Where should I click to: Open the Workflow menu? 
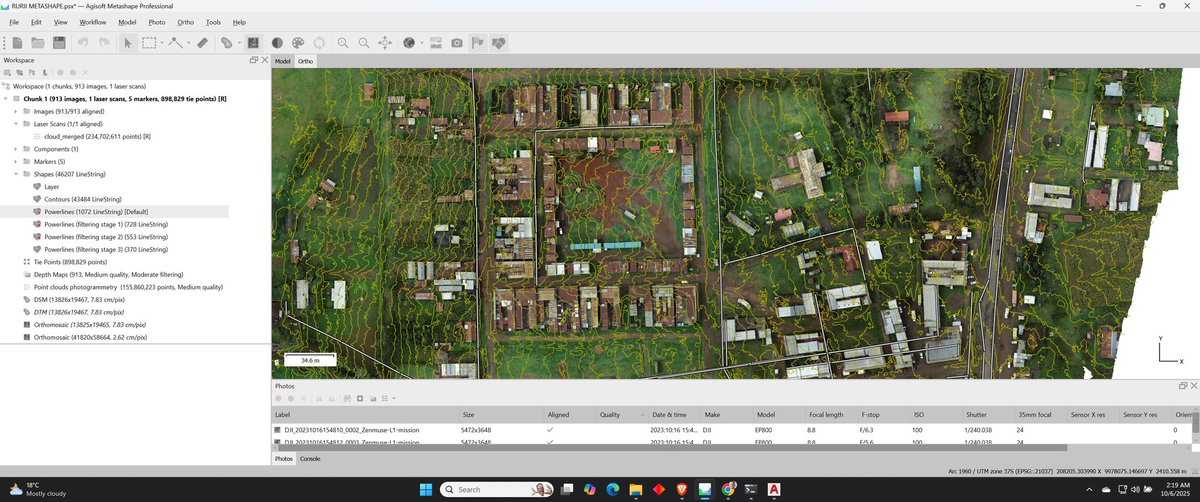click(93, 22)
